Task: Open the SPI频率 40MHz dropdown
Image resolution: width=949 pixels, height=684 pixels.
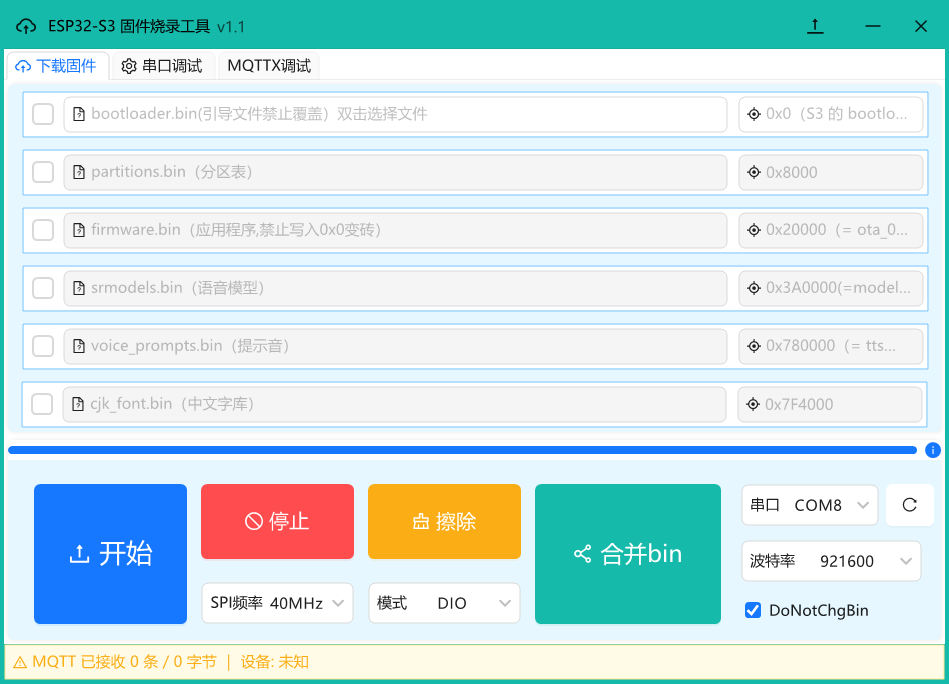Action: point(277,603)
